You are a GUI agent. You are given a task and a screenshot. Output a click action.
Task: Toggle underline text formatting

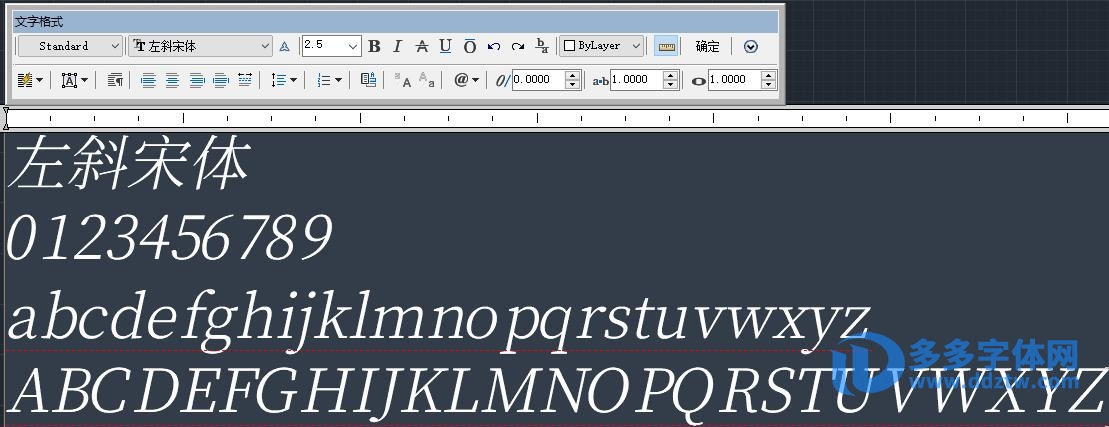pos(445,46)
